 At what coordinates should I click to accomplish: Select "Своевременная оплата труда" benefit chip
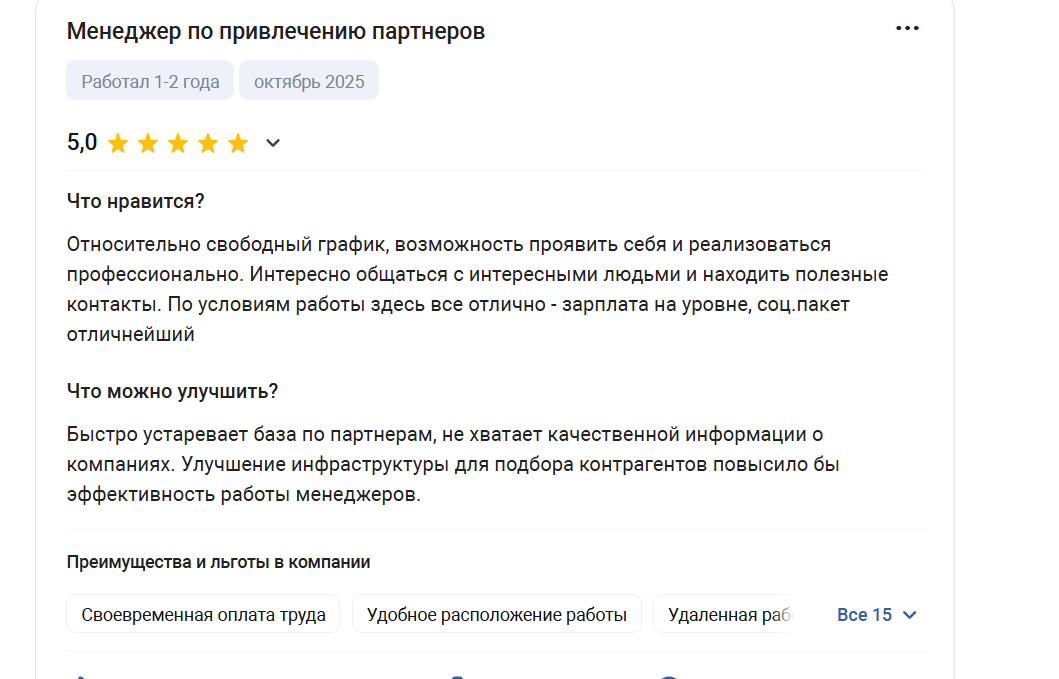(203, 615)
